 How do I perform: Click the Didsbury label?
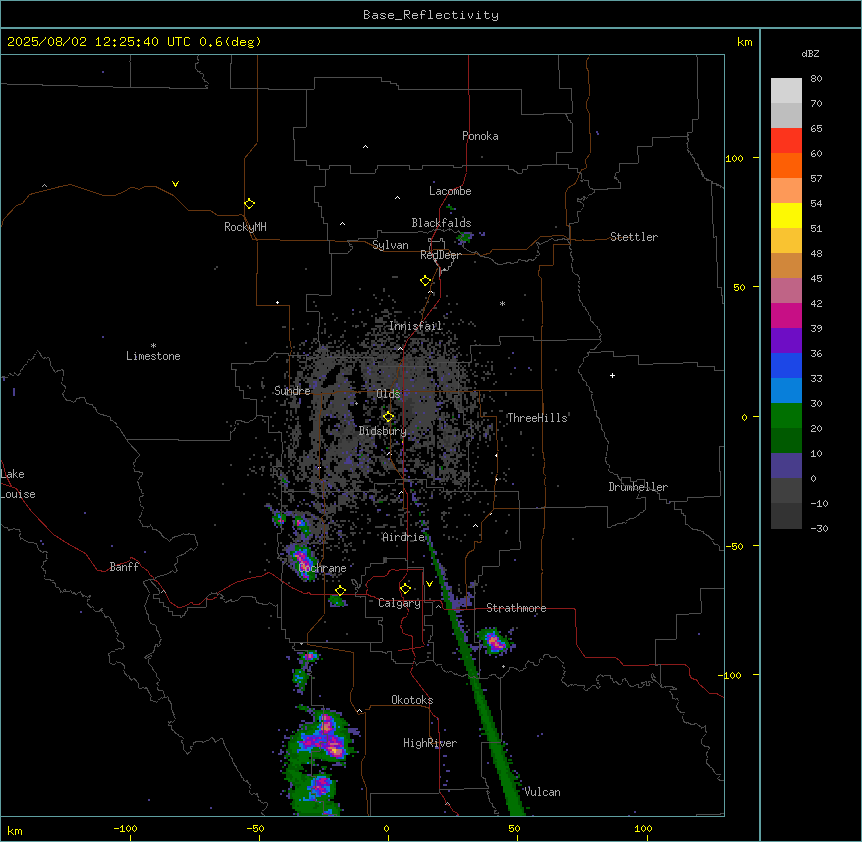383,431
